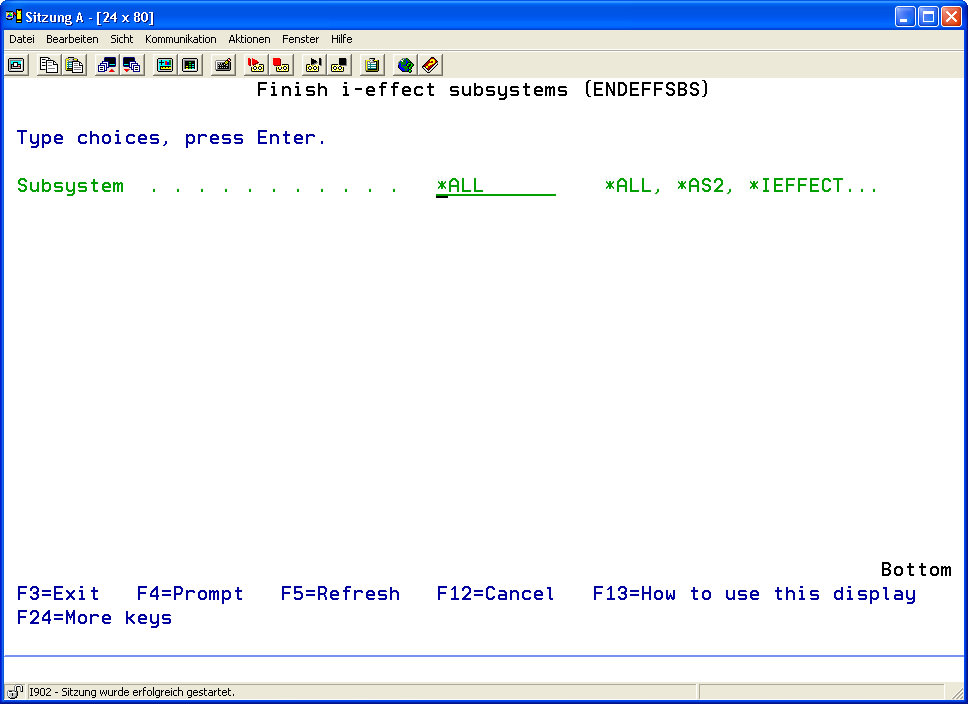Click F12=Cancel at the bottom

click(495, 594)
